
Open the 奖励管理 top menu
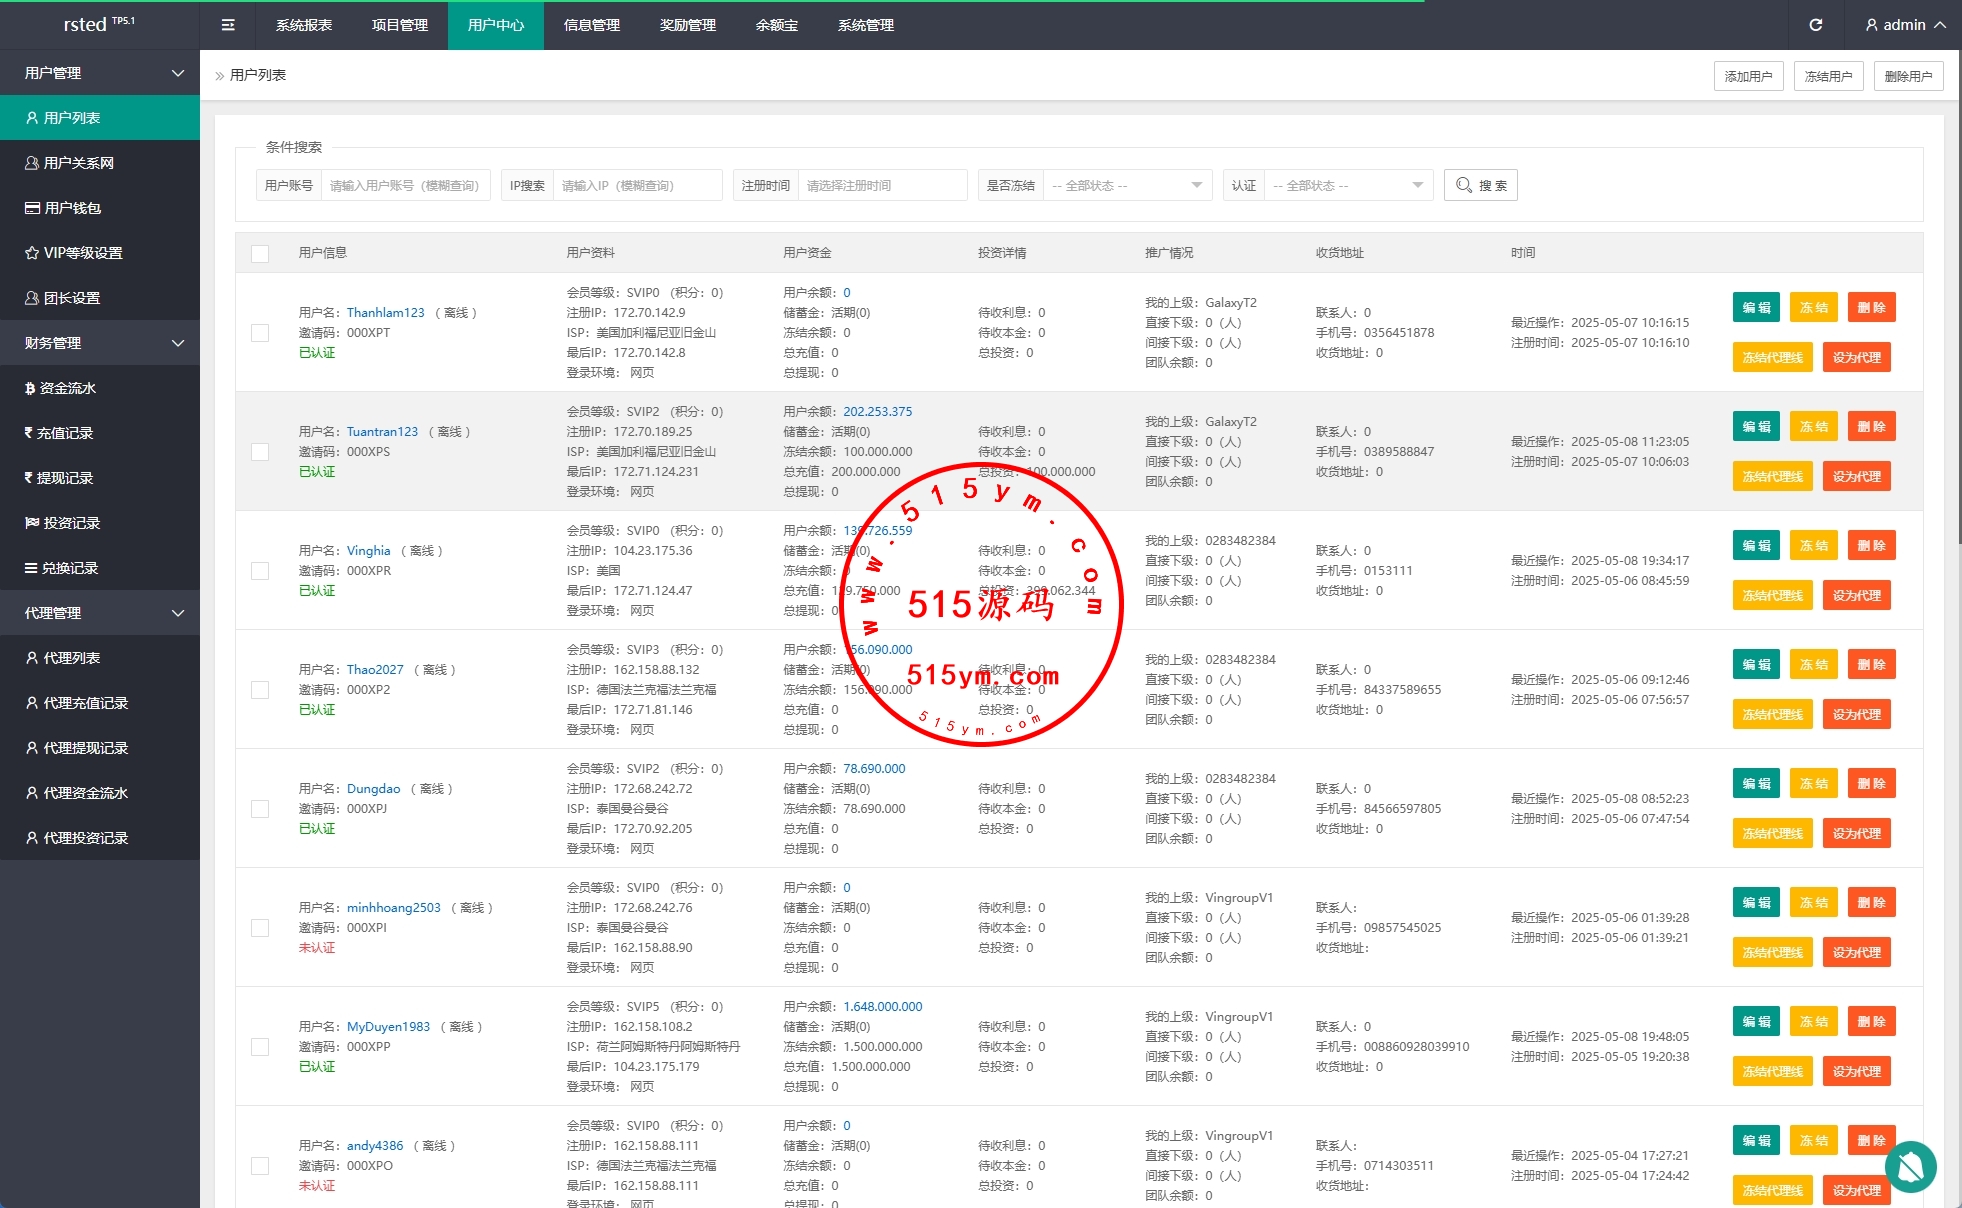coord(688,25)
